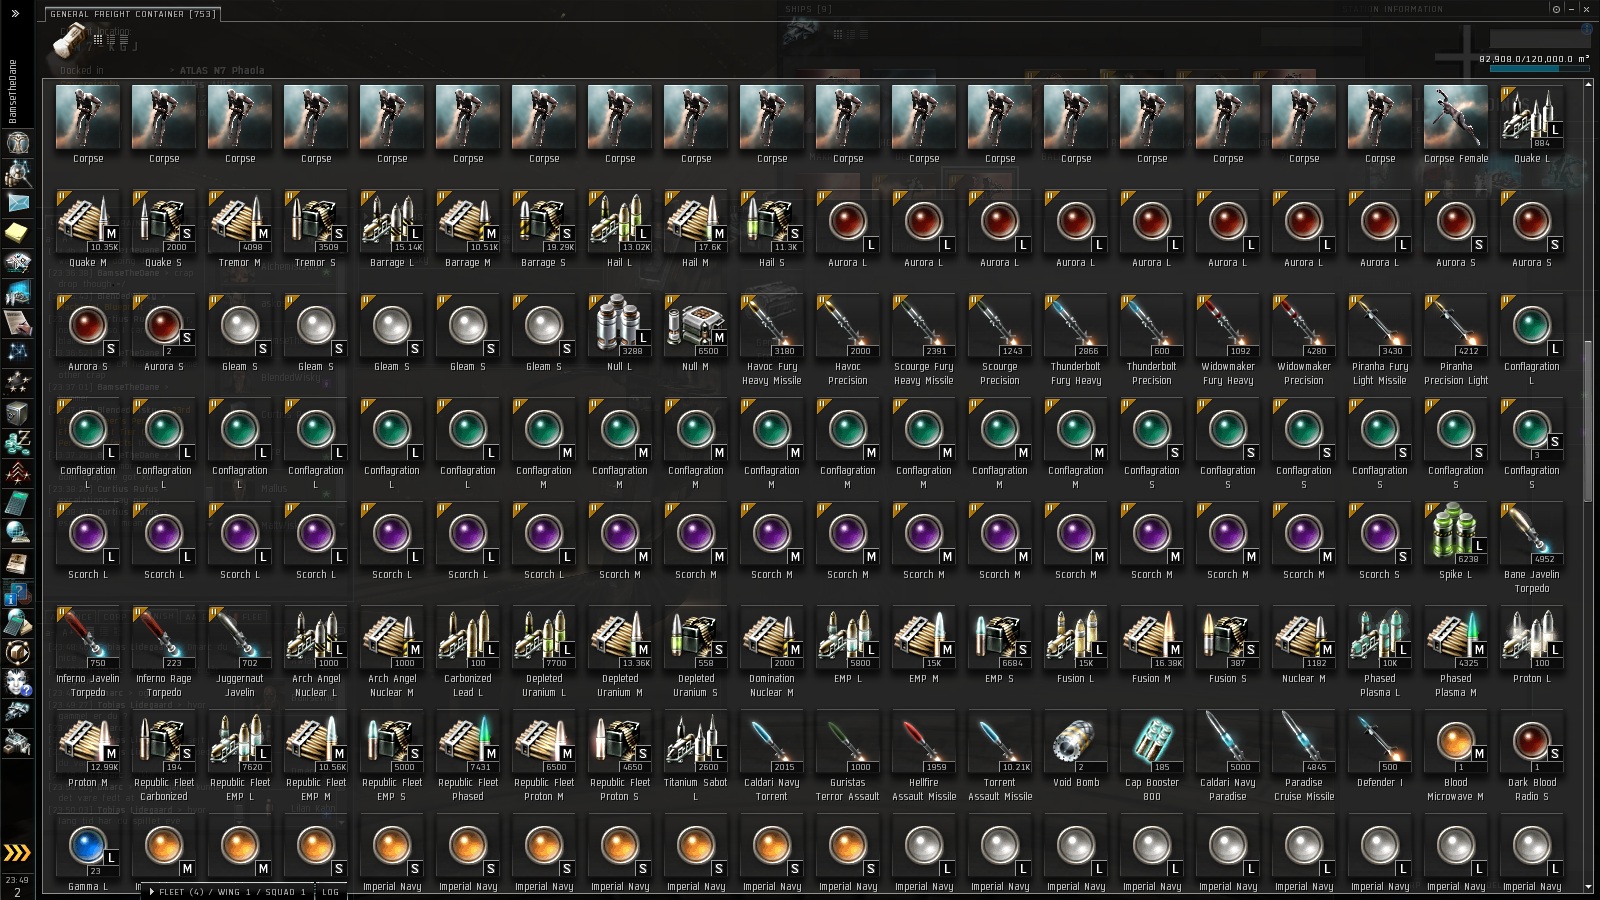Open the mail envelope in the sidebar
Image resolution: width=1600 pixels, height=900 pixels.
[17, 203]
